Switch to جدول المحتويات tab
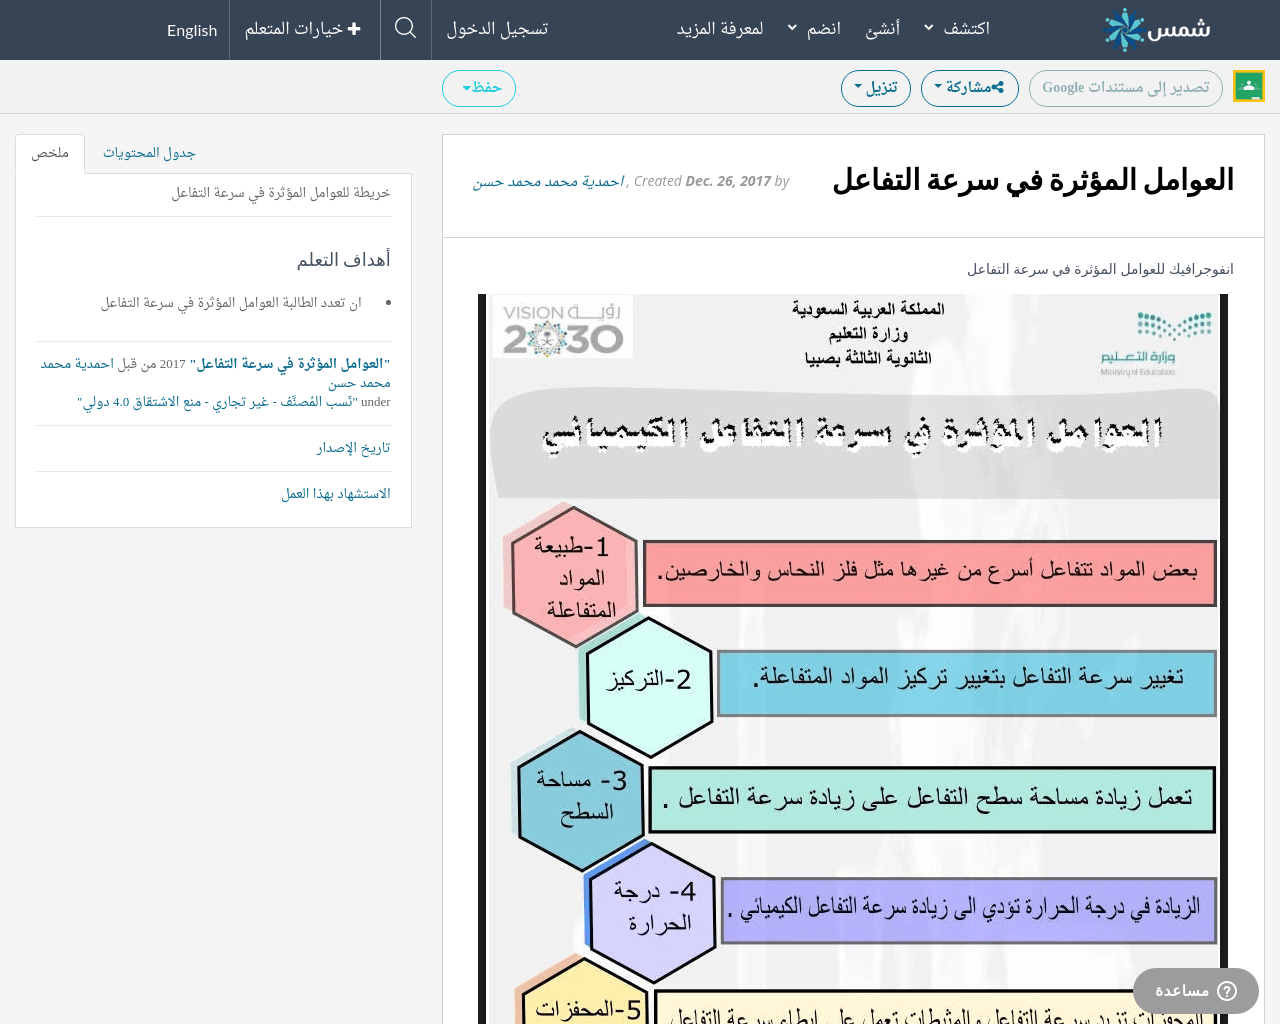Viewport: 1280px width, 1024px height. point(149,153)
